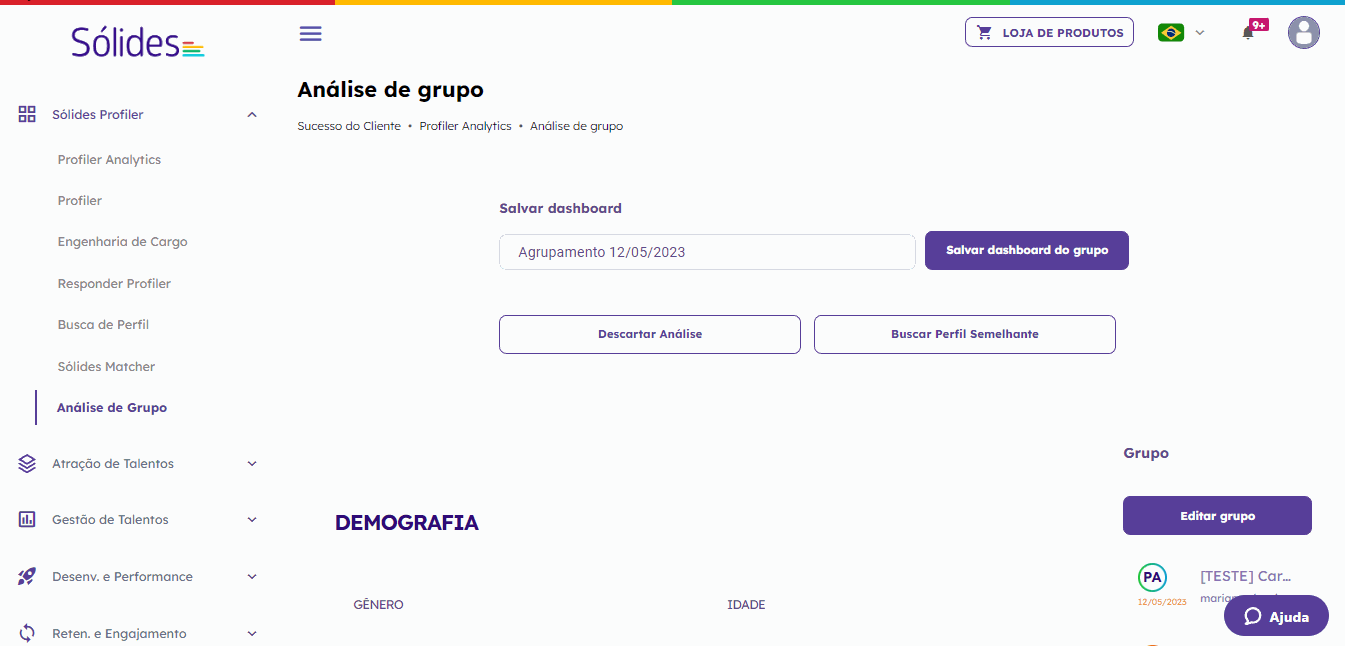
Task: Click the Sólides logo
Action: coord(138,42)
